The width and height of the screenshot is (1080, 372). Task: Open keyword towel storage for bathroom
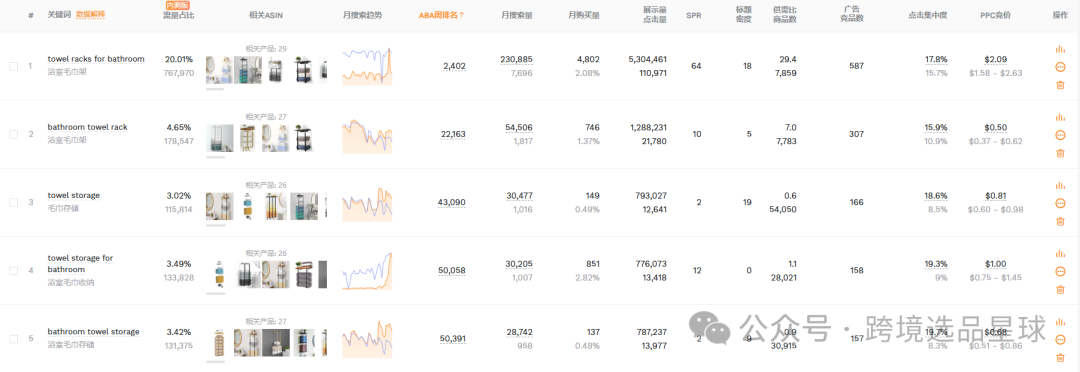tap(81, 263)
